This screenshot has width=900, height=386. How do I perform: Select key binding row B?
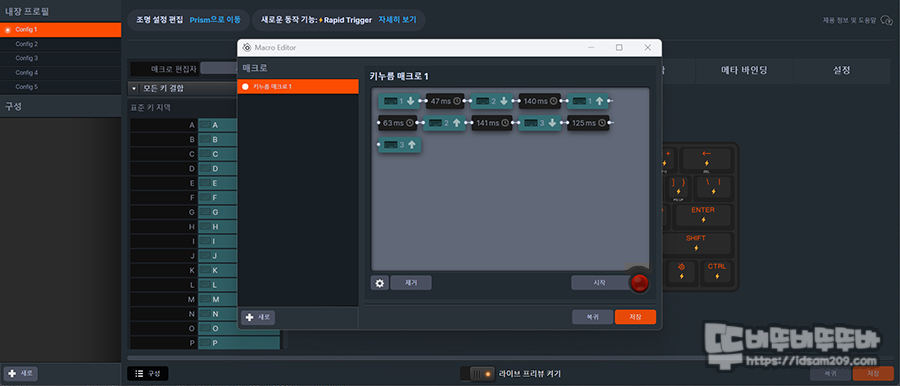[x=184, y=140]
